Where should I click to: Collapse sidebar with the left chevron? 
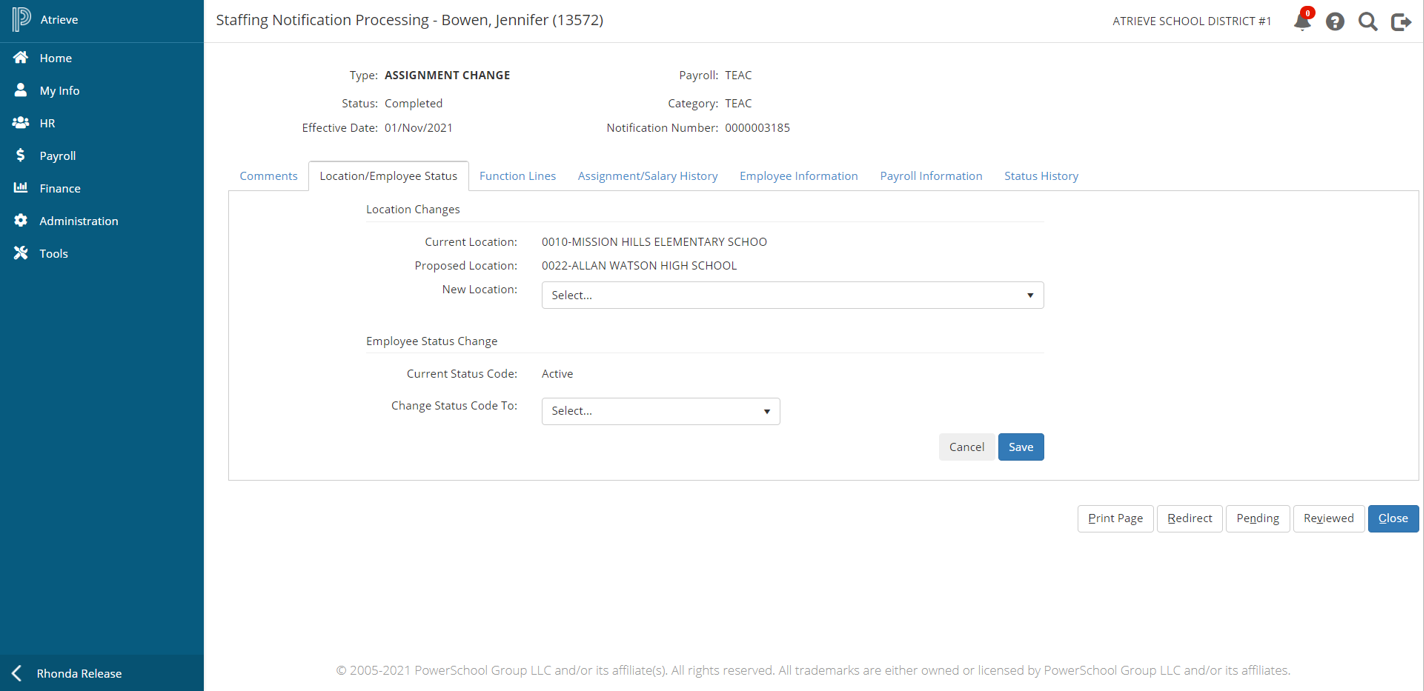coord(16,673)
